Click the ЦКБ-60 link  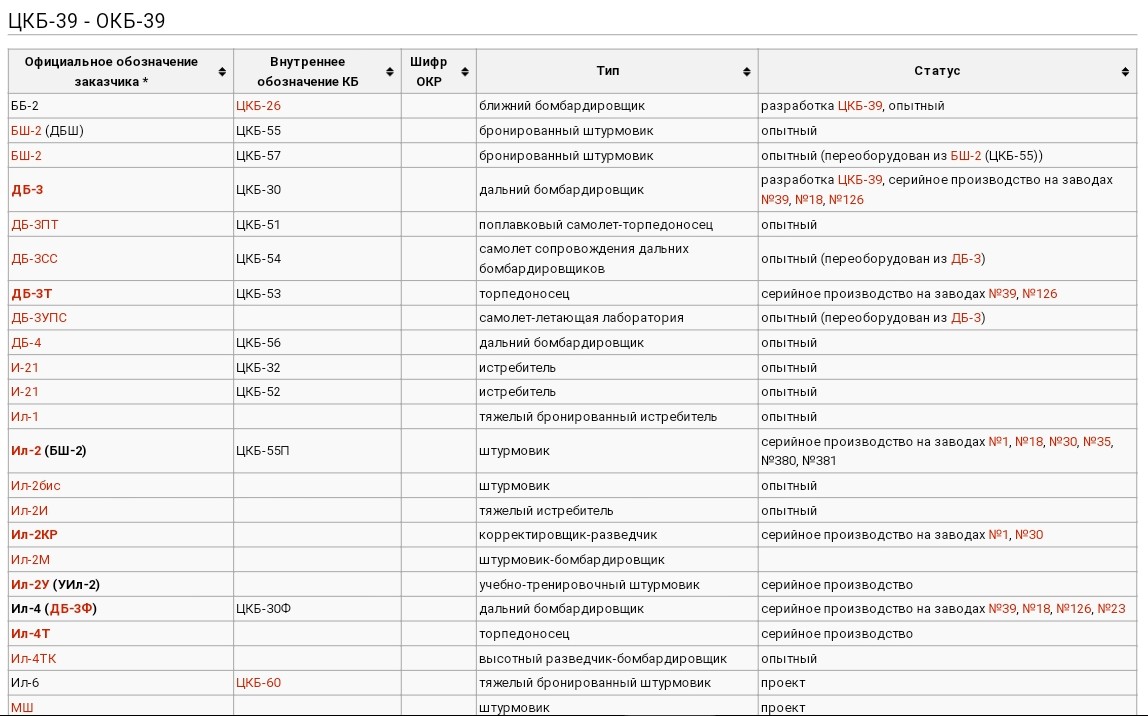258,683
